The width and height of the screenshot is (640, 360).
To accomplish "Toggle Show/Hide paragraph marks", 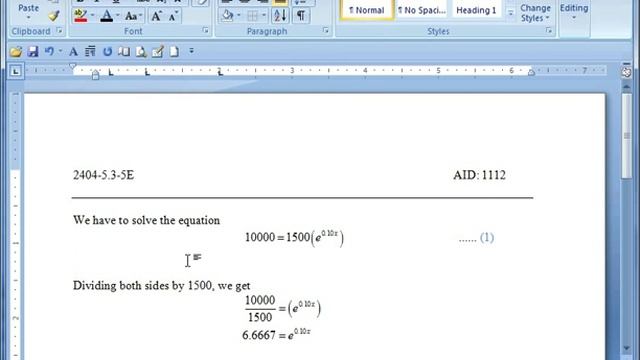I will coord(301,16).
